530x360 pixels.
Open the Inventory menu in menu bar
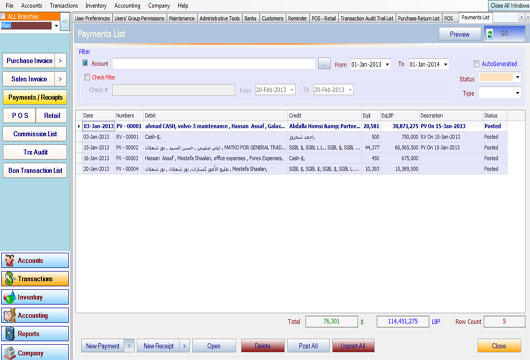(x=96, y=5)
